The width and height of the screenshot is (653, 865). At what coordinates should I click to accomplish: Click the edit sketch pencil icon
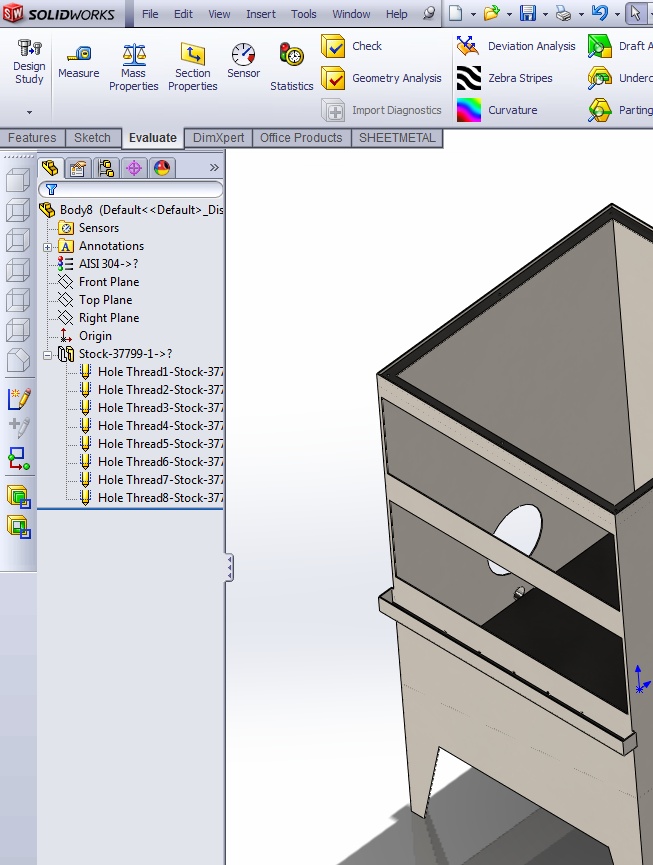click(19, 399)
